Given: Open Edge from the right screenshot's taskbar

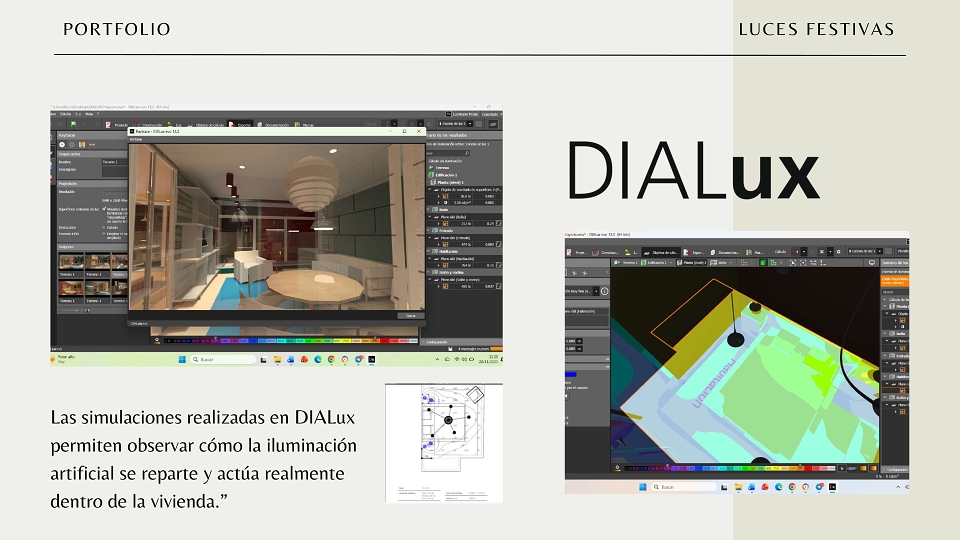Looking at the screenshot, I should coord(778,487).
